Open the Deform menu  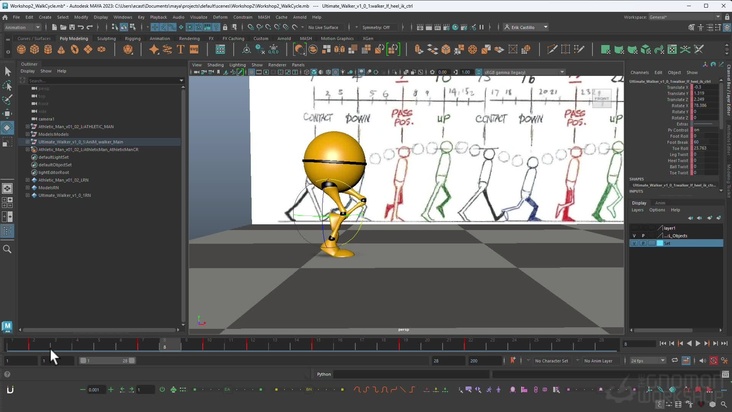tap(220, 17)
